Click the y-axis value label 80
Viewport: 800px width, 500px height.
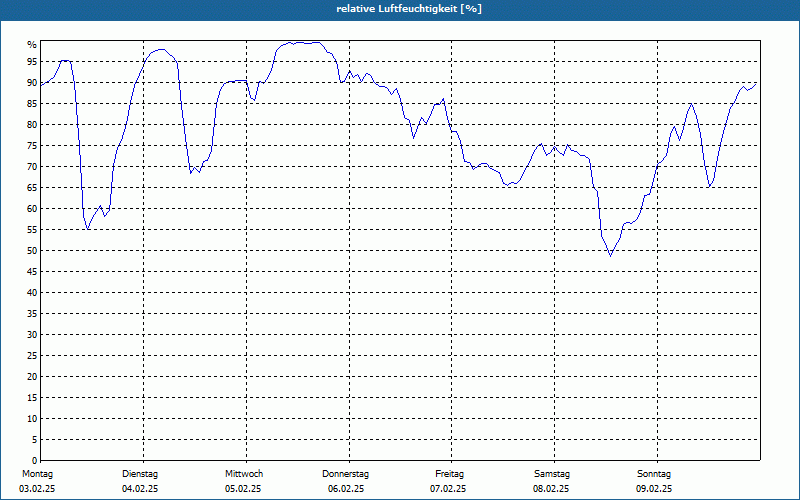[x=32, y=124]
